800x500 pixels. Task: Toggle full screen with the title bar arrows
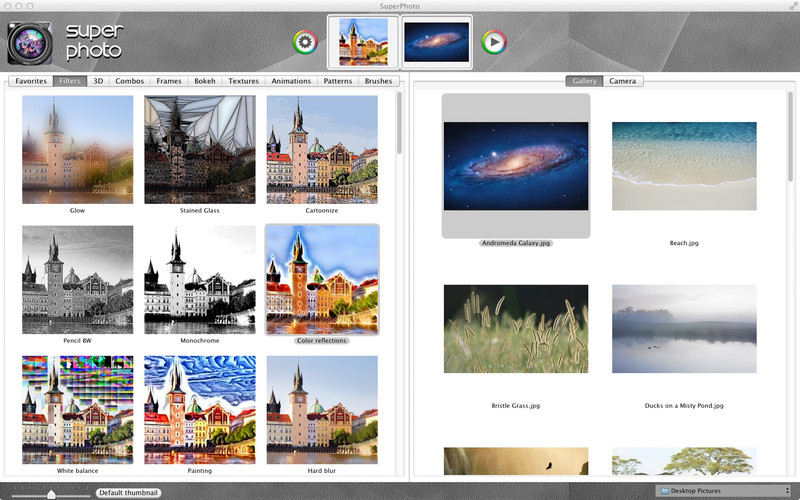point(791,6)
